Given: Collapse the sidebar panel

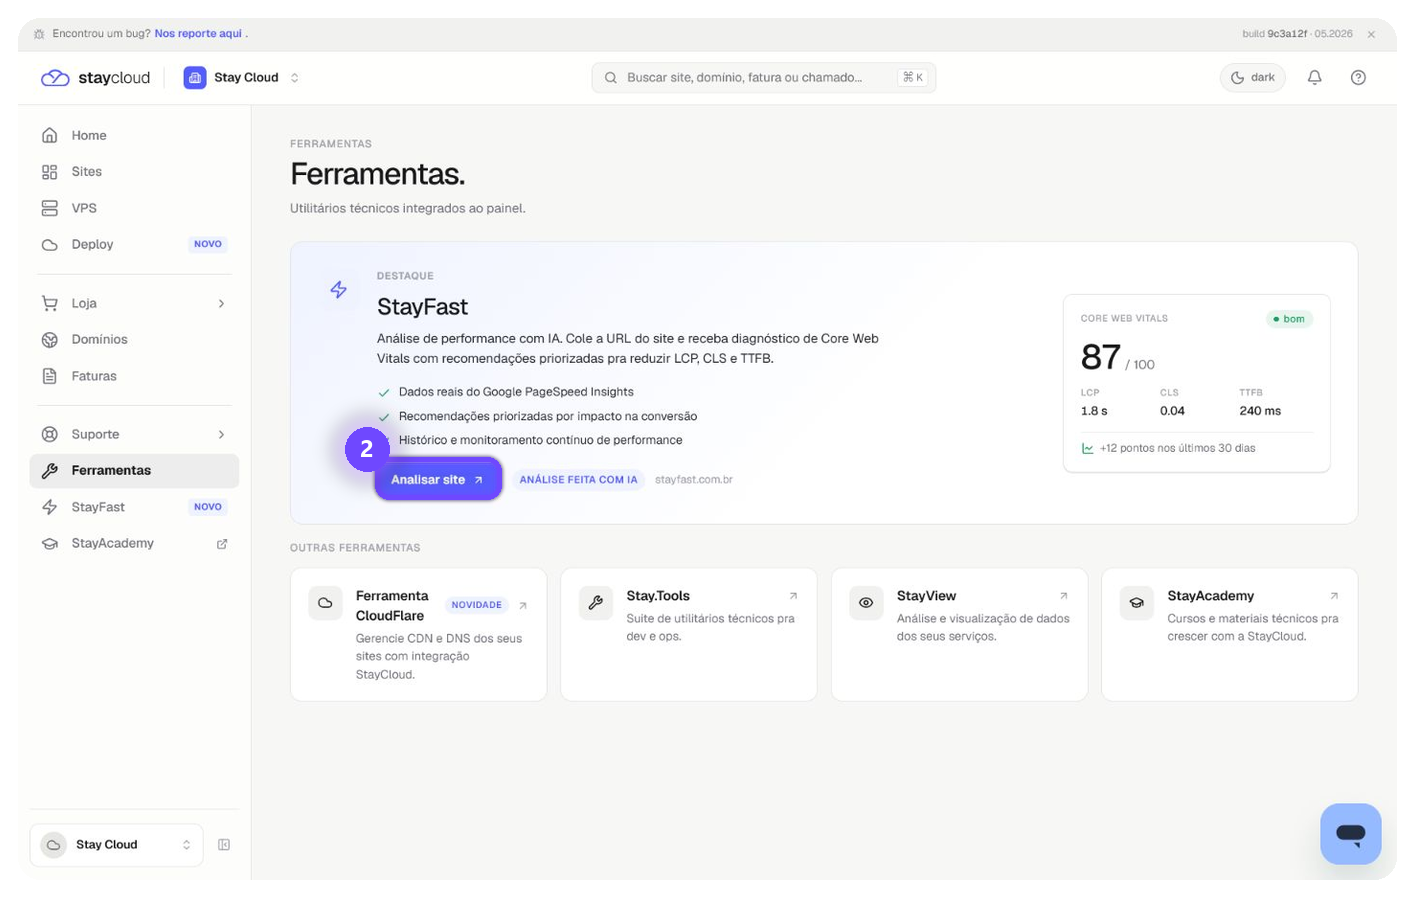Looking at the screenshot, I should tap(224, 845).
